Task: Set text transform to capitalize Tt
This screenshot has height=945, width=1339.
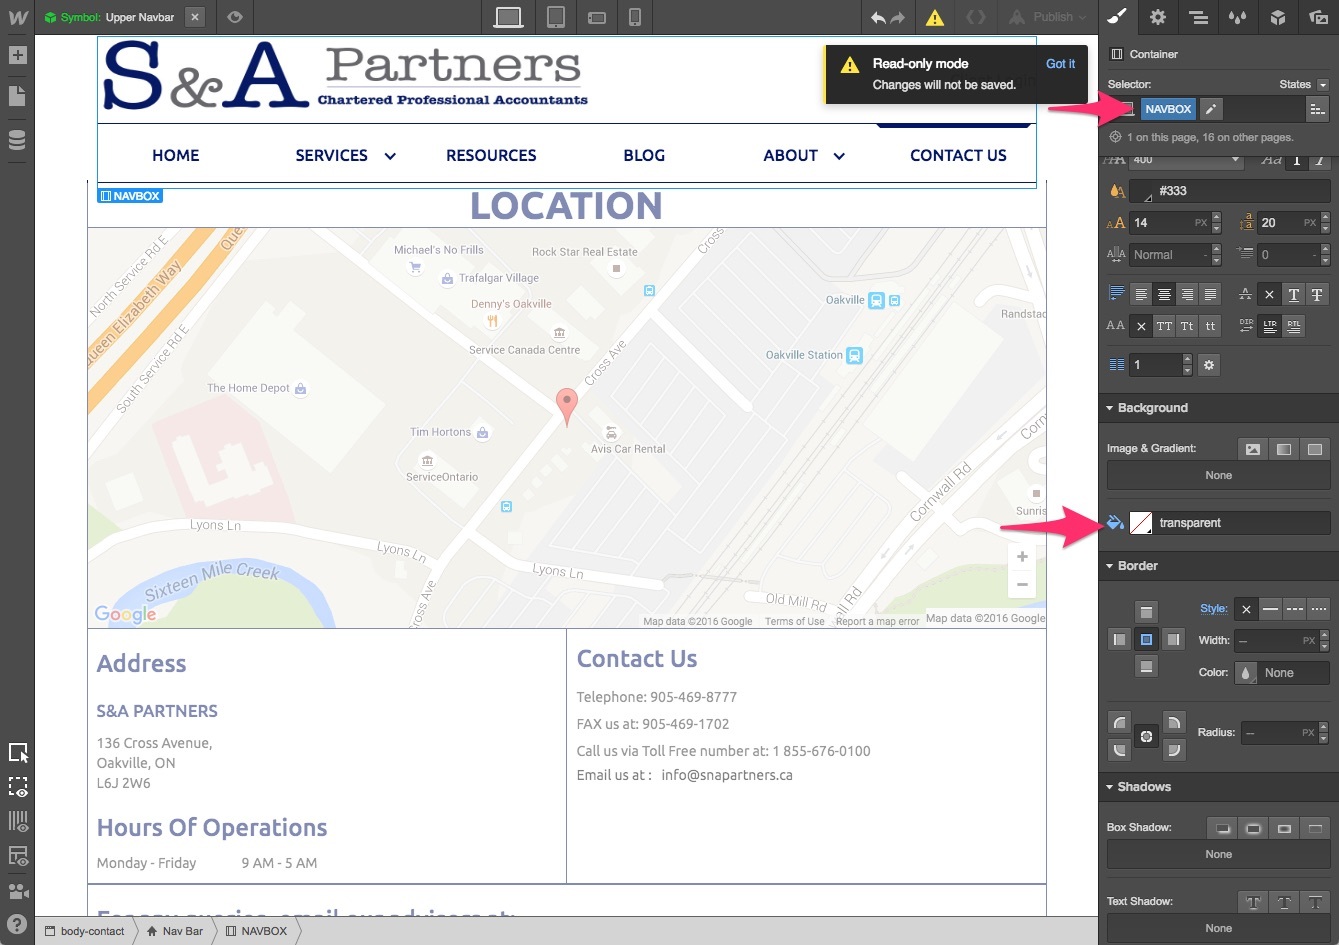Action: pyautogui.click(x=1187, y=326)
